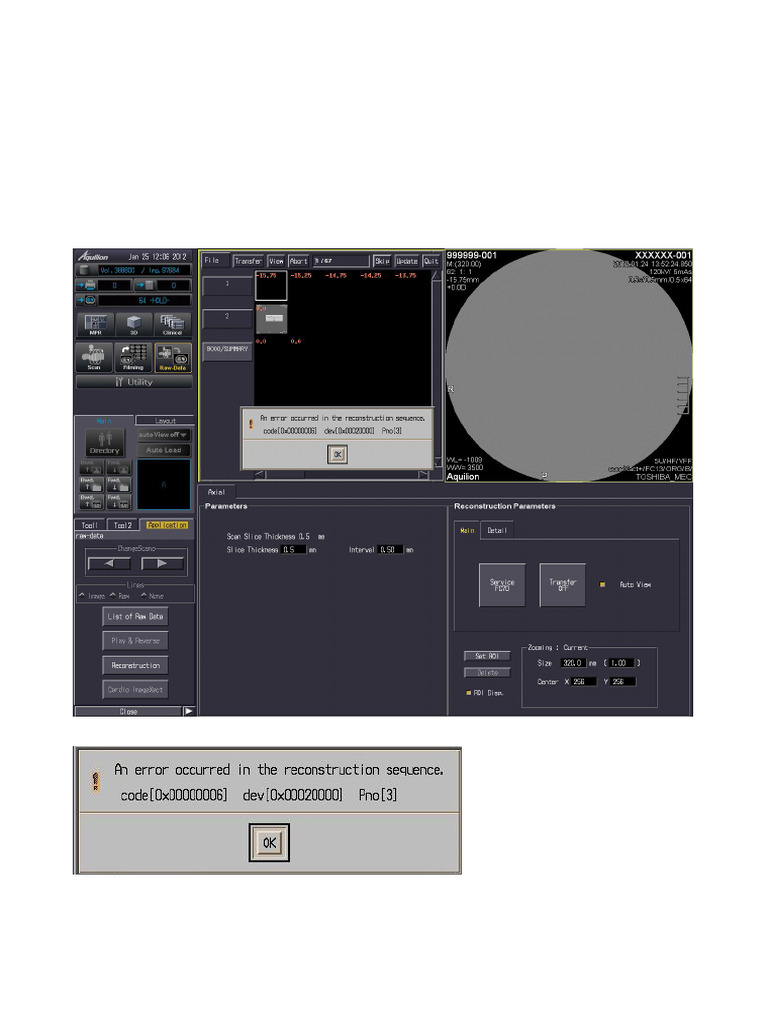Switch to the Tool2 tab

[123, 525]
